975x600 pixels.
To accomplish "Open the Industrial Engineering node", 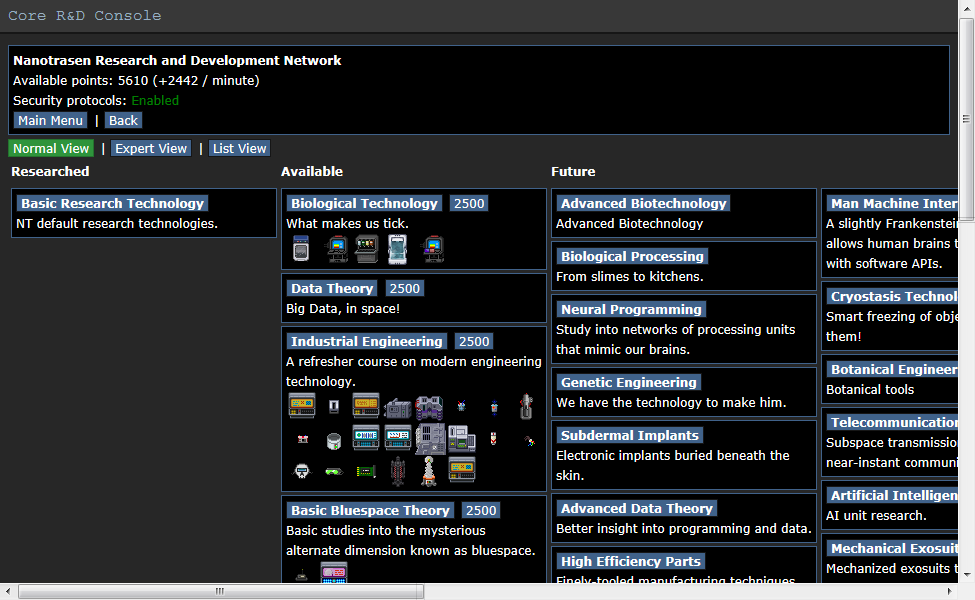I will 367,341.
